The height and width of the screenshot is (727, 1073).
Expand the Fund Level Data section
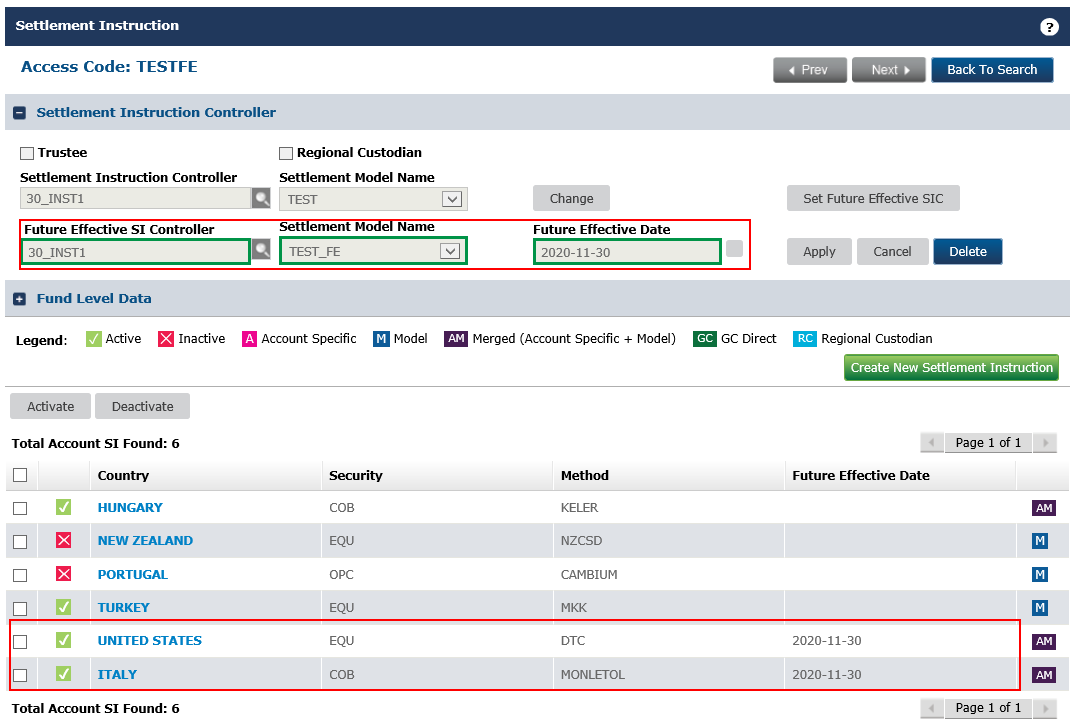pos(20,299)
